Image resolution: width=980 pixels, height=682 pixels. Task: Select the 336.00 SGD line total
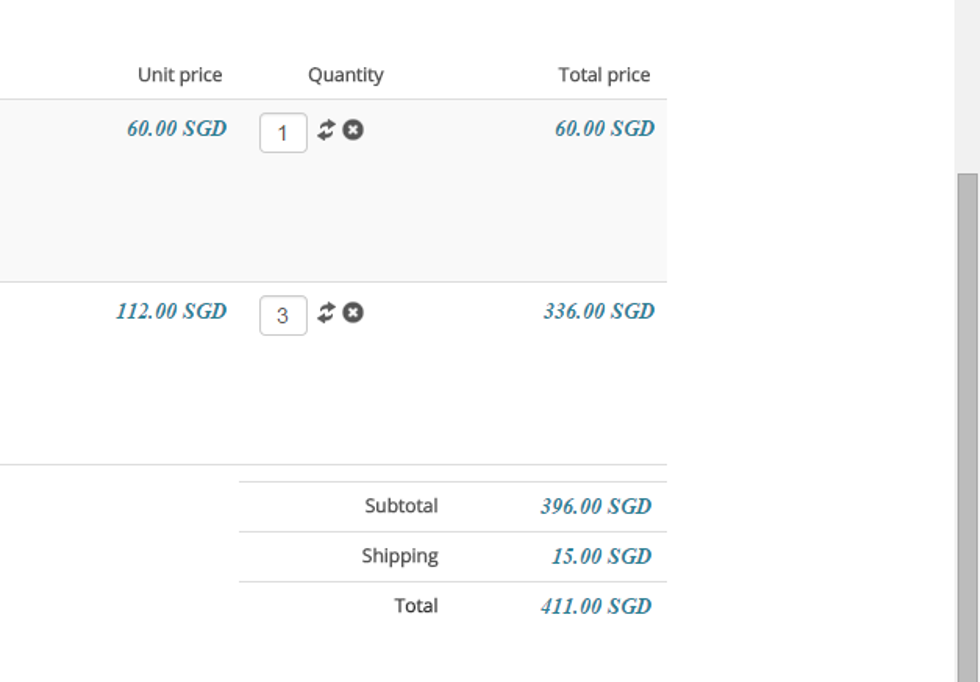click(599, 311)
